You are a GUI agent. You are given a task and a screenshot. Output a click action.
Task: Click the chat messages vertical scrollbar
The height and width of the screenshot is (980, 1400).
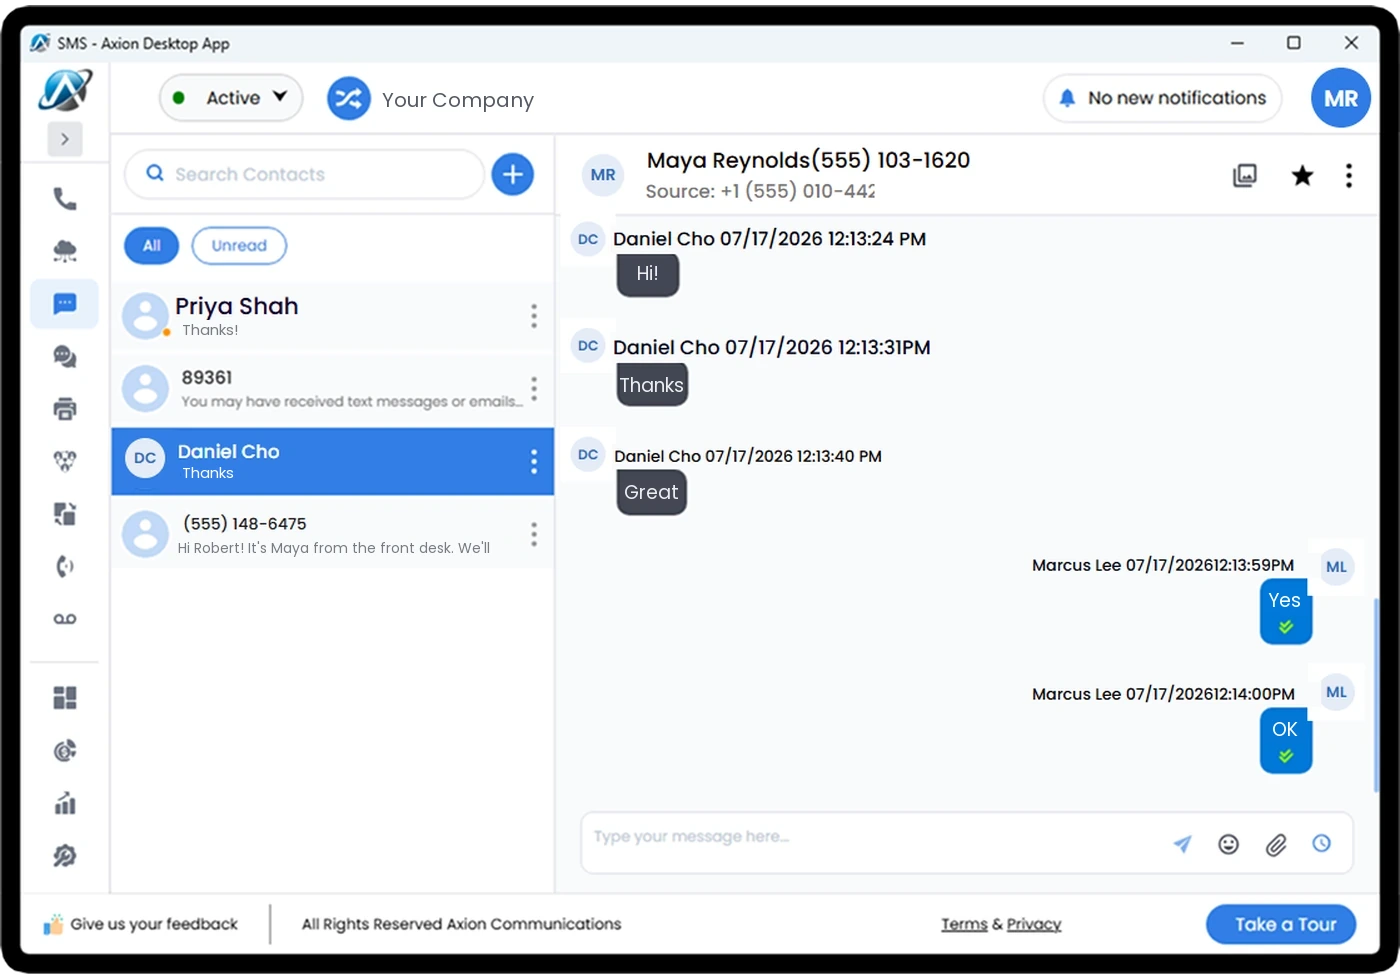pyautogui.click(x=1377, y=696)
